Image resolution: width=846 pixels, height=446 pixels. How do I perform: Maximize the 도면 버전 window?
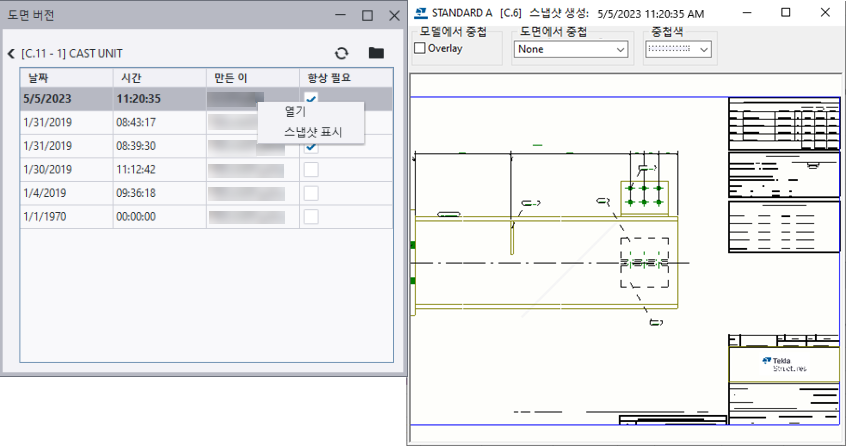point(367,16)
